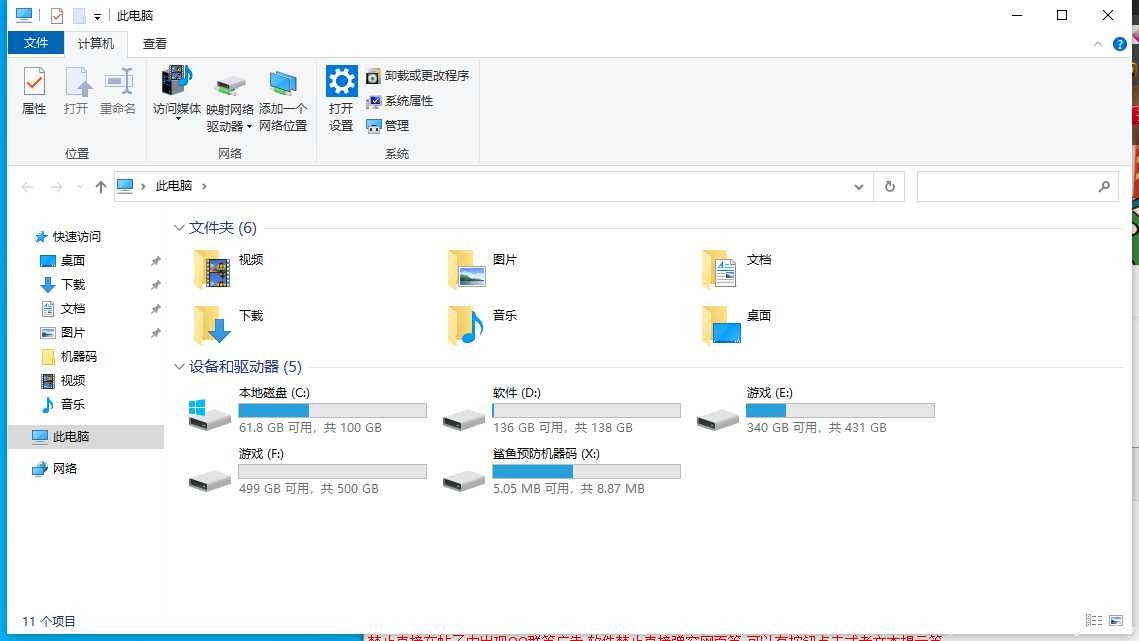Collapse the ribbon with the caret

tap(1098, 44)
